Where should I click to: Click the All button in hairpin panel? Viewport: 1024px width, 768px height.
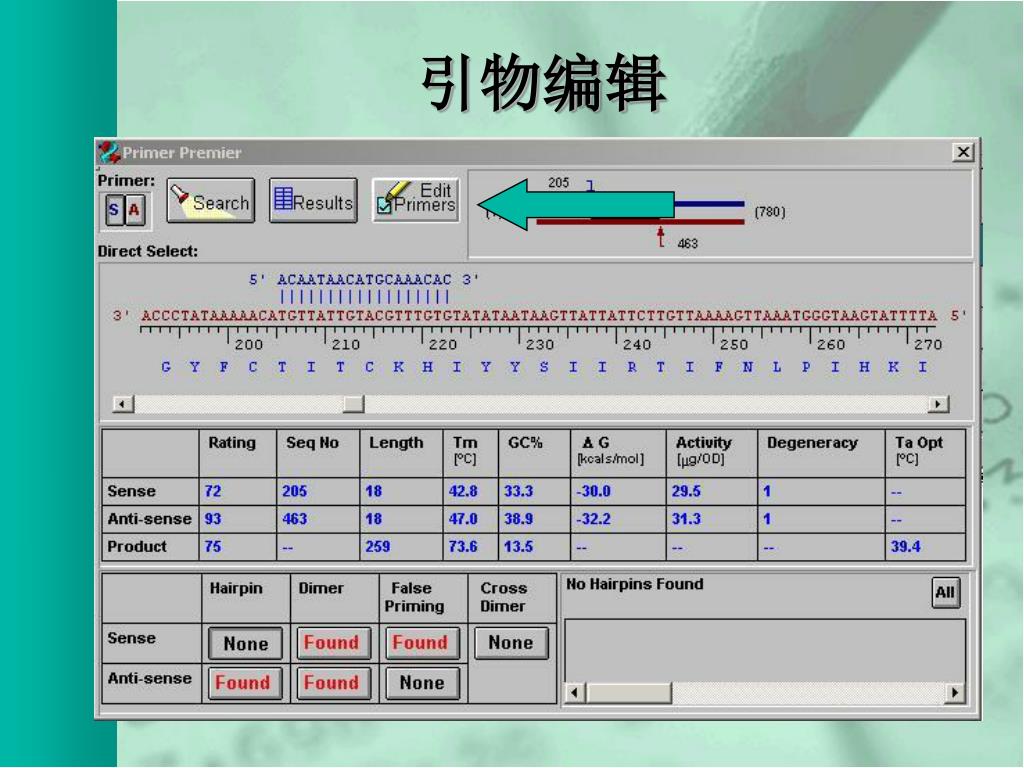click(945, 593)
